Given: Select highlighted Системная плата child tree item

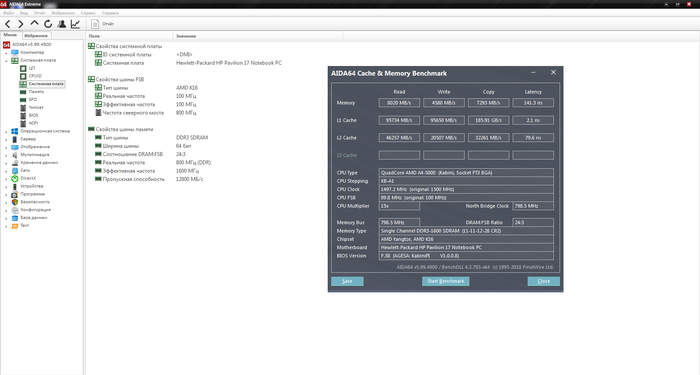Looking at the screenshot, I should pyautogui.click(x=42, y=84).
